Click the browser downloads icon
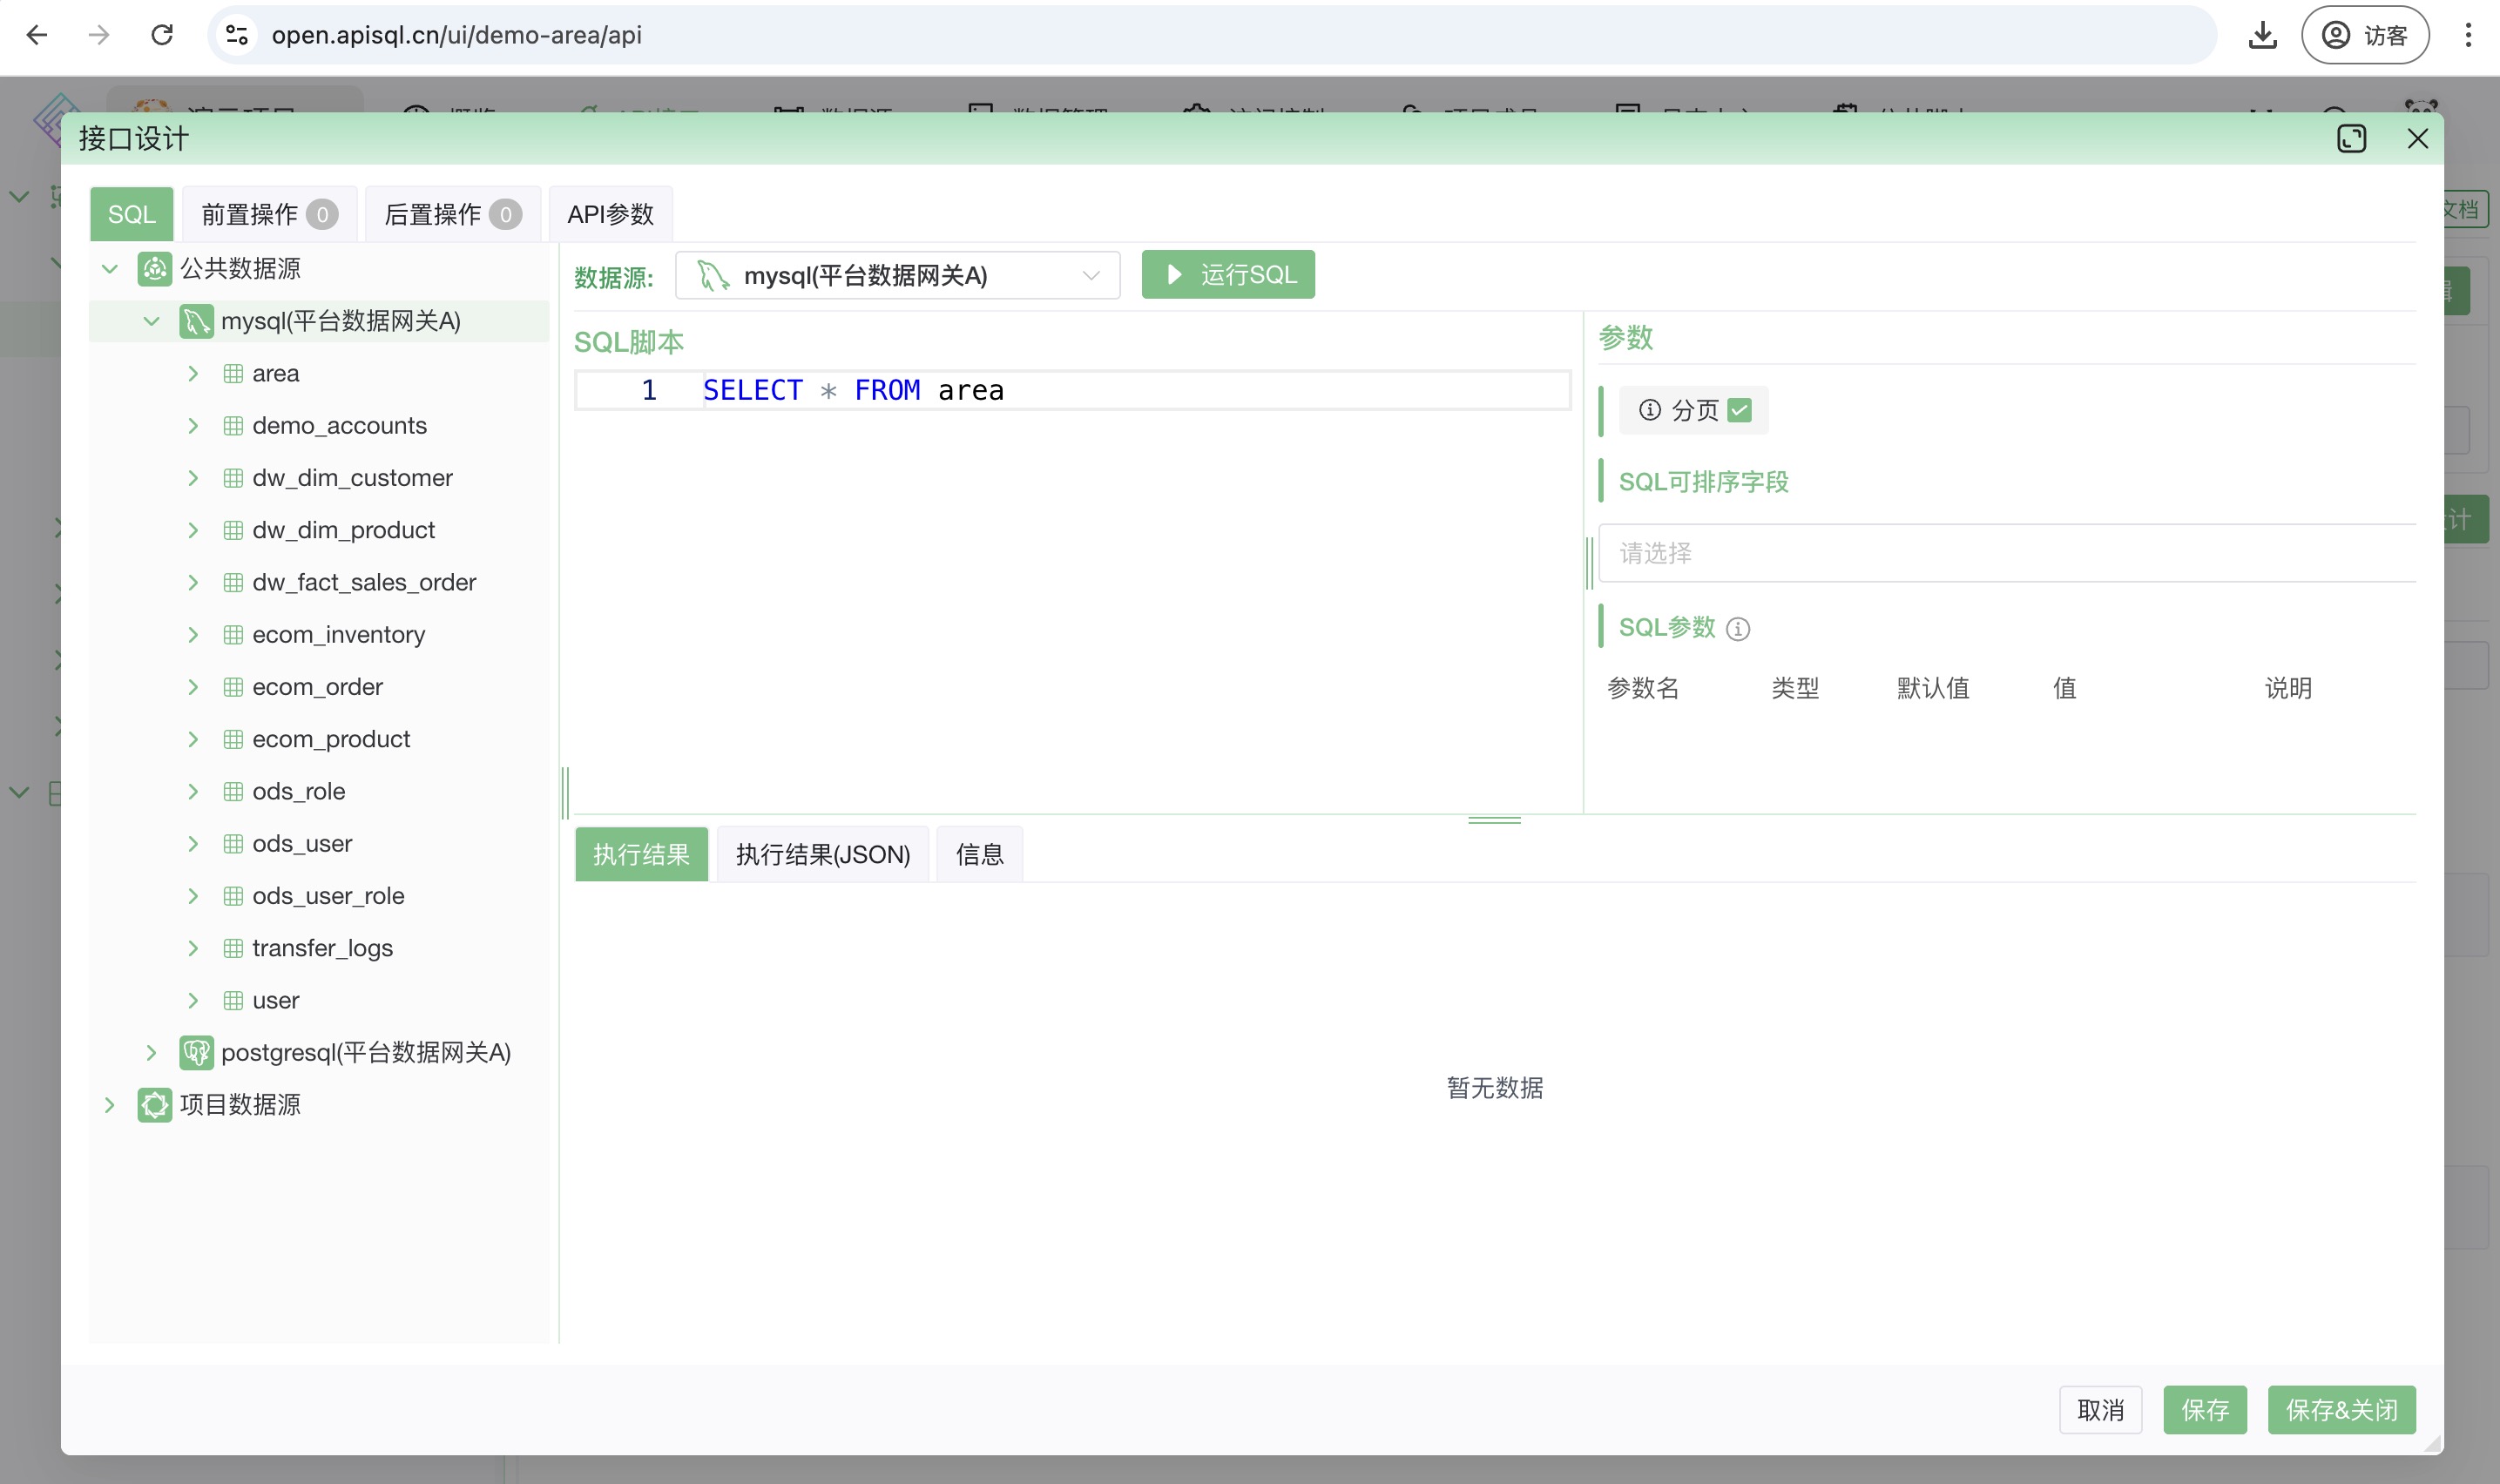The width and height of the screenshot is (2500, 1484). point(2262,35)
